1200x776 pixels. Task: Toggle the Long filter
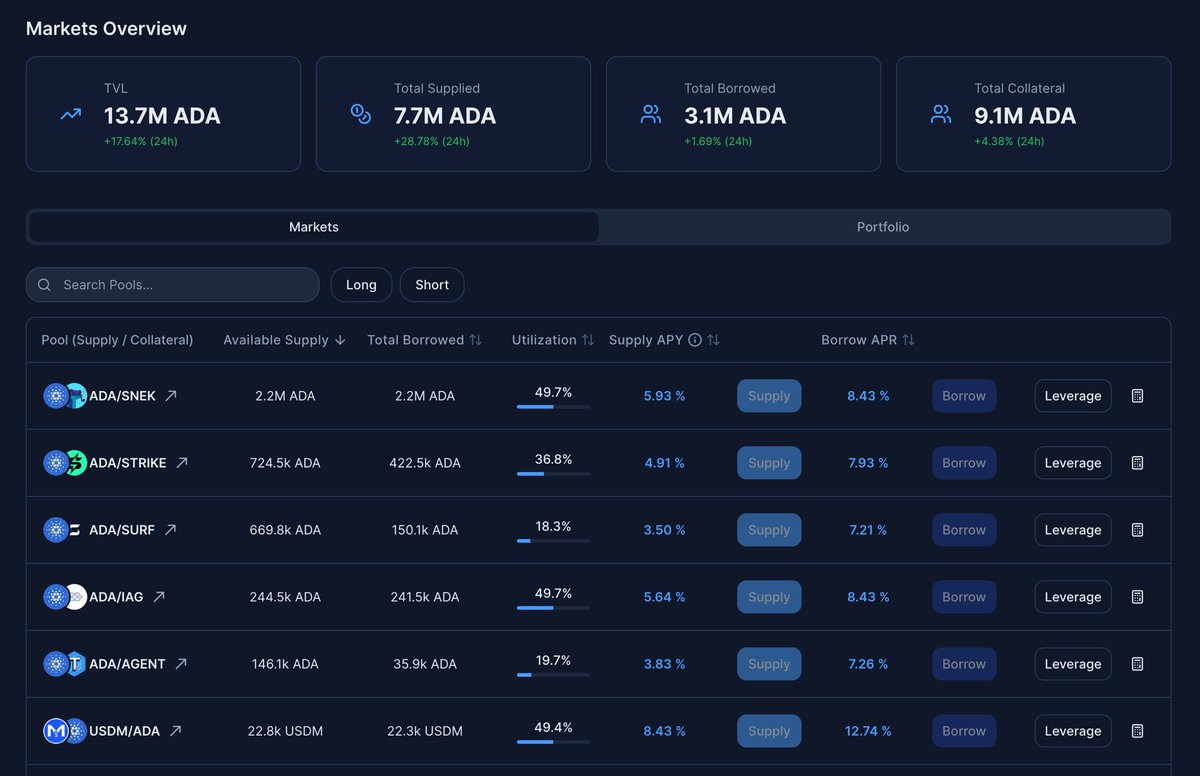coord(361,285)
